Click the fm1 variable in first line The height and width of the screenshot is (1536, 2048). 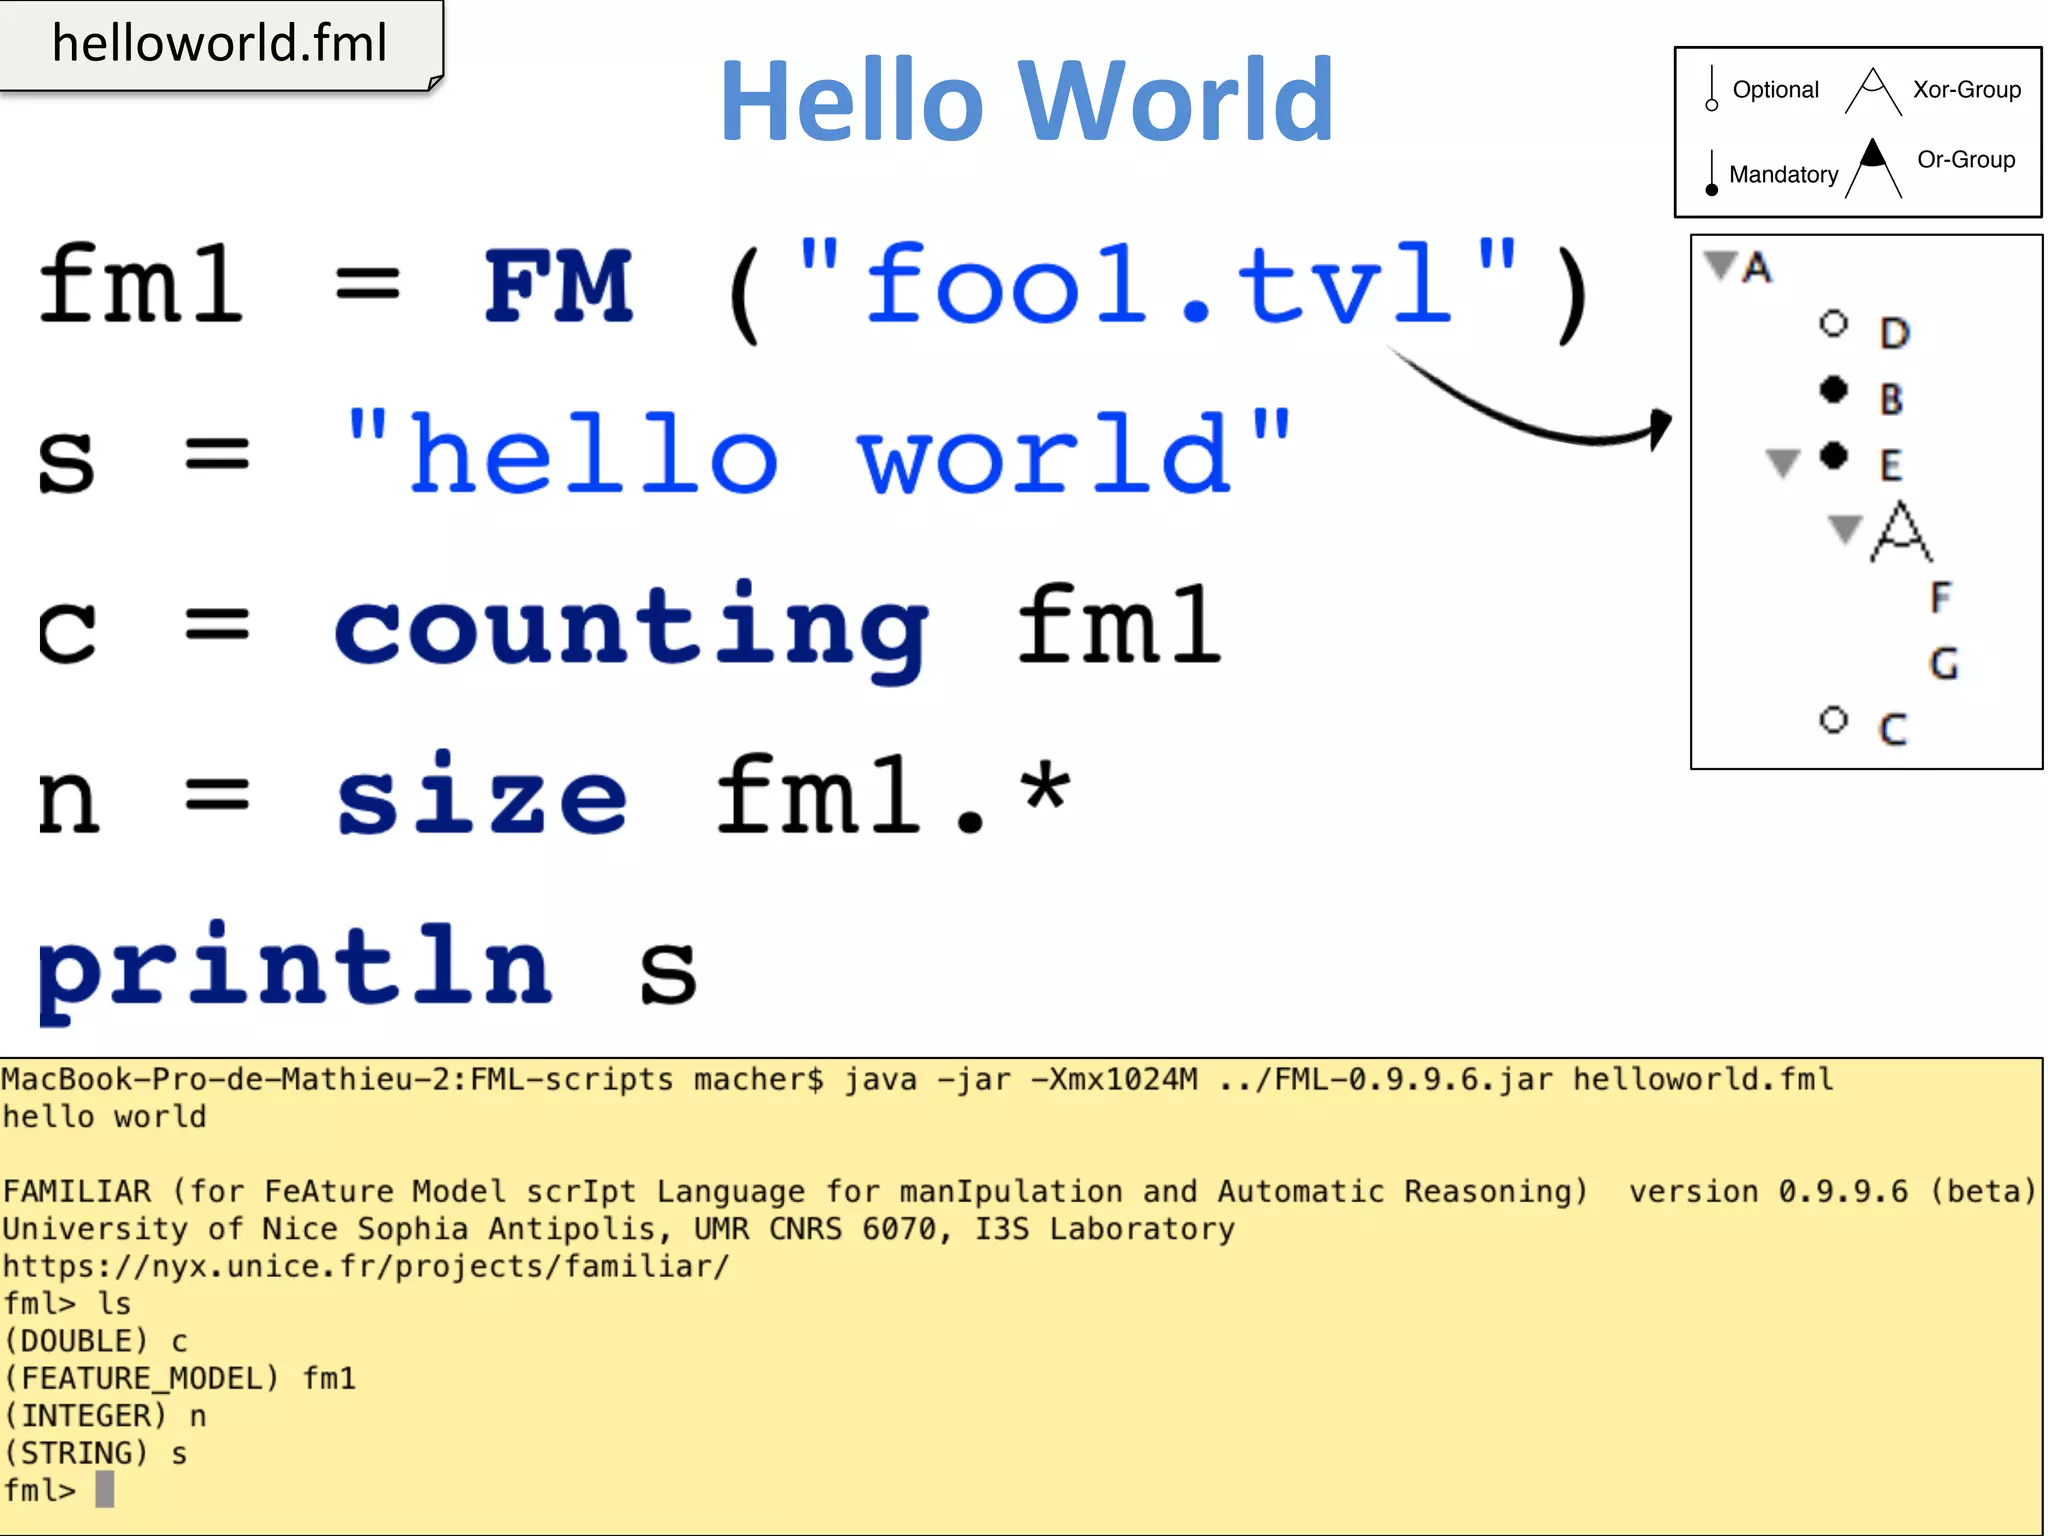[141, 285]
